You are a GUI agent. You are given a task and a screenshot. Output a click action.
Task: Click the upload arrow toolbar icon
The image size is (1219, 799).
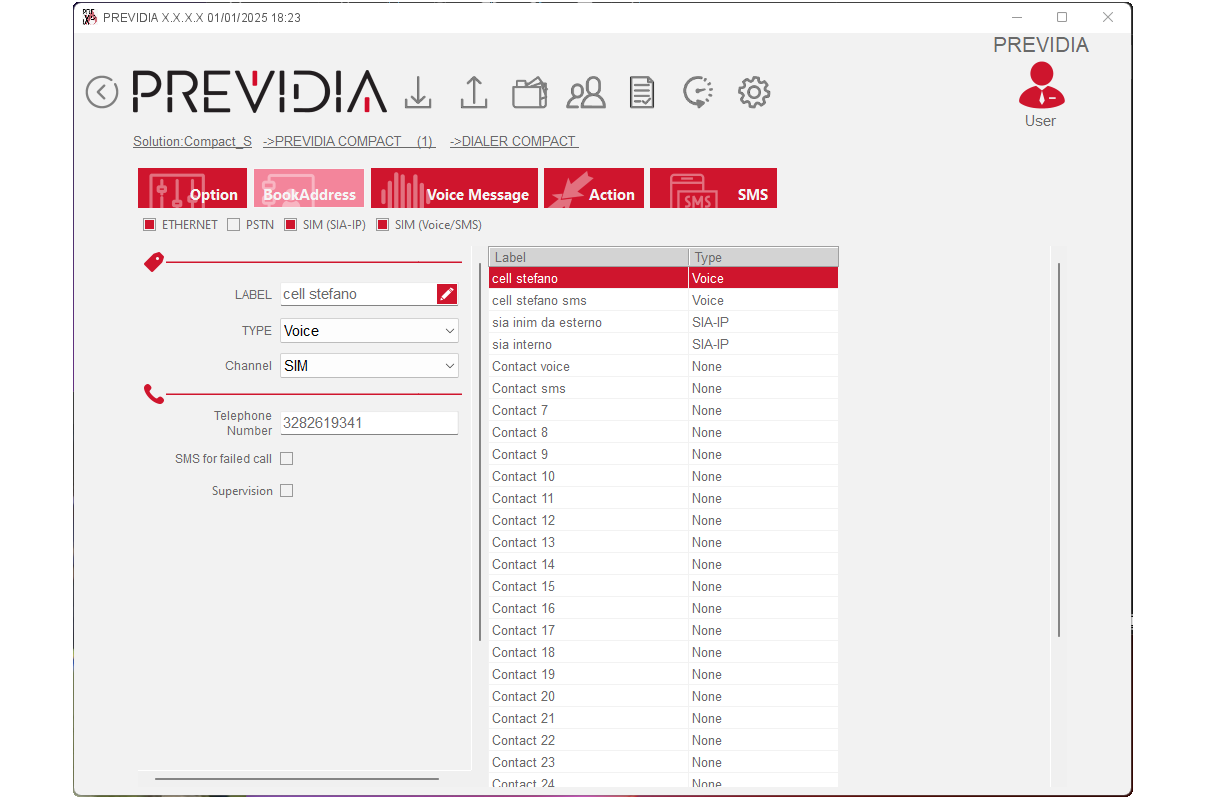tap(473, 92)
